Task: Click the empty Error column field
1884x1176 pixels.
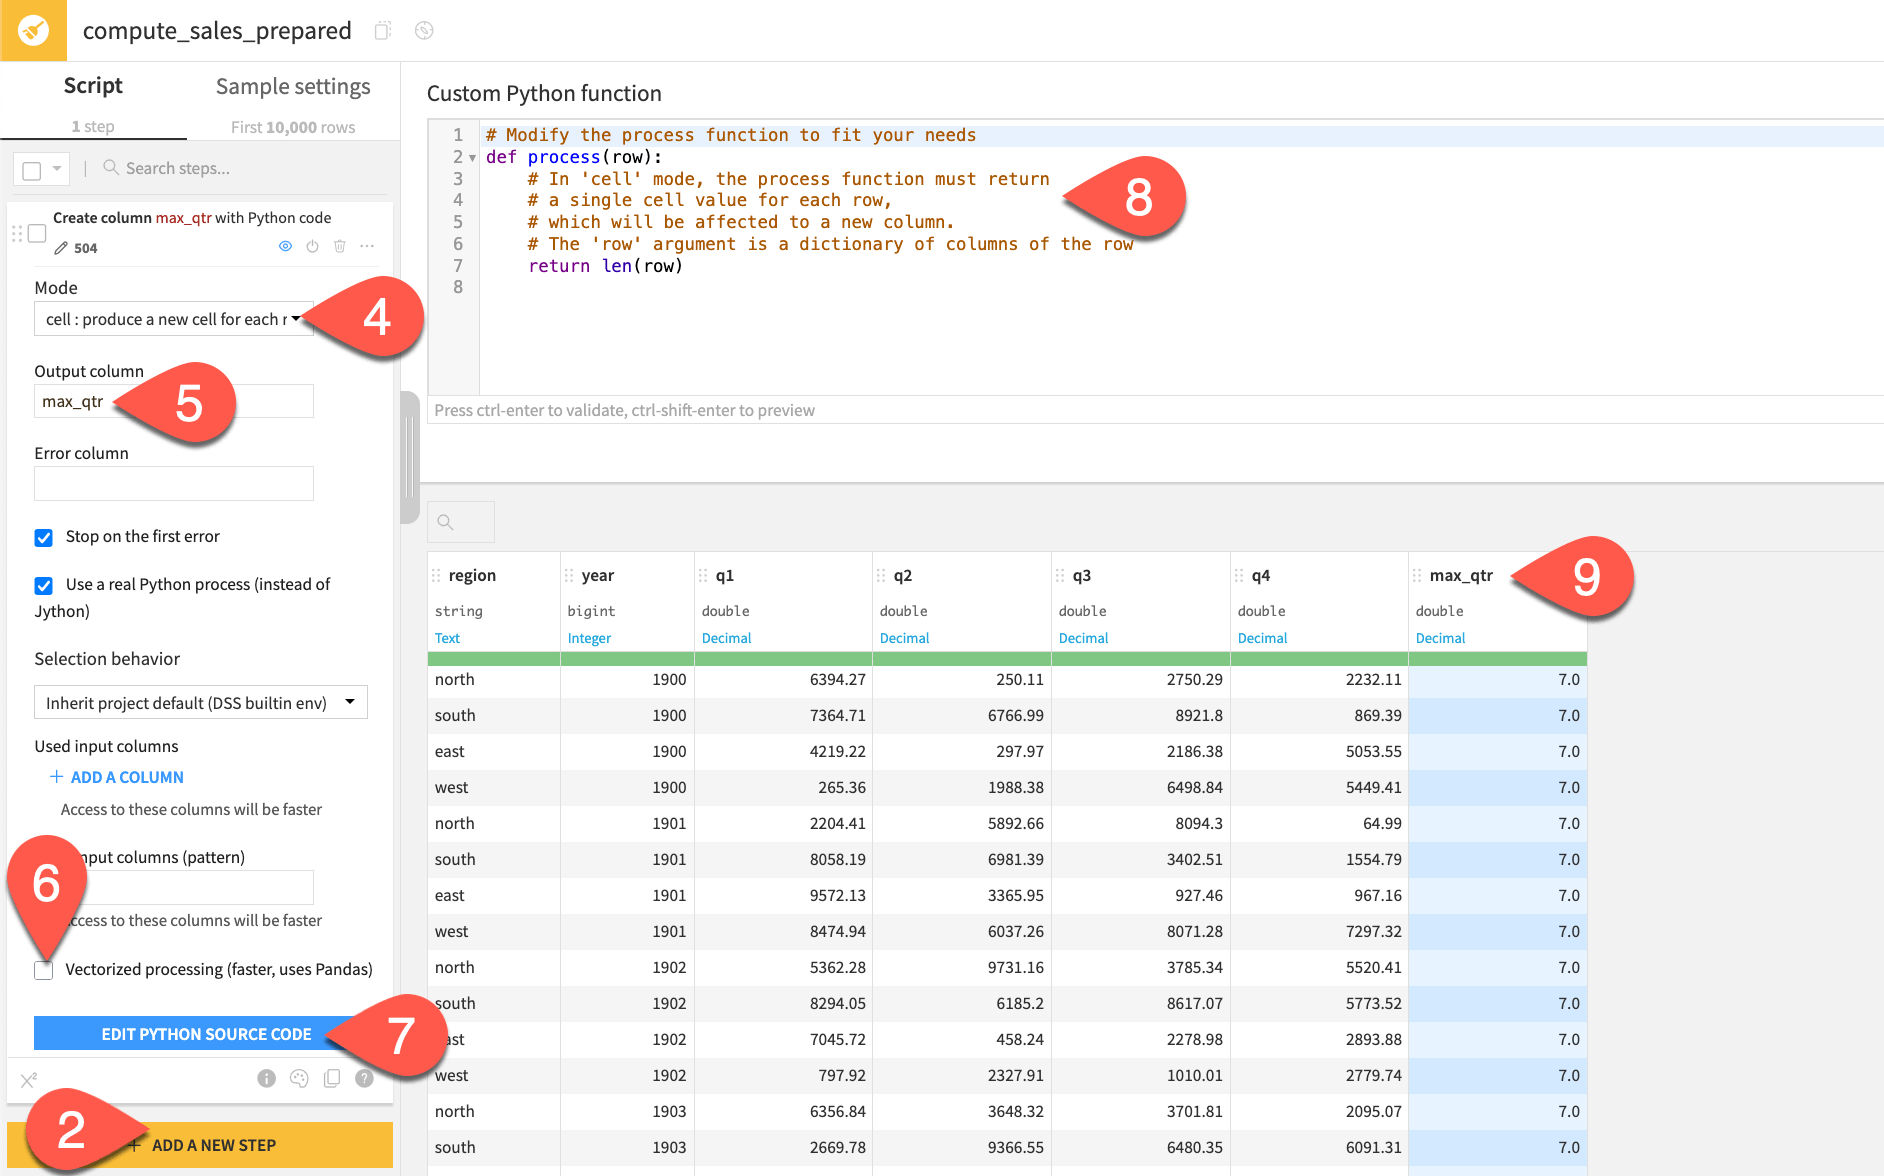Action: point(174,483)
